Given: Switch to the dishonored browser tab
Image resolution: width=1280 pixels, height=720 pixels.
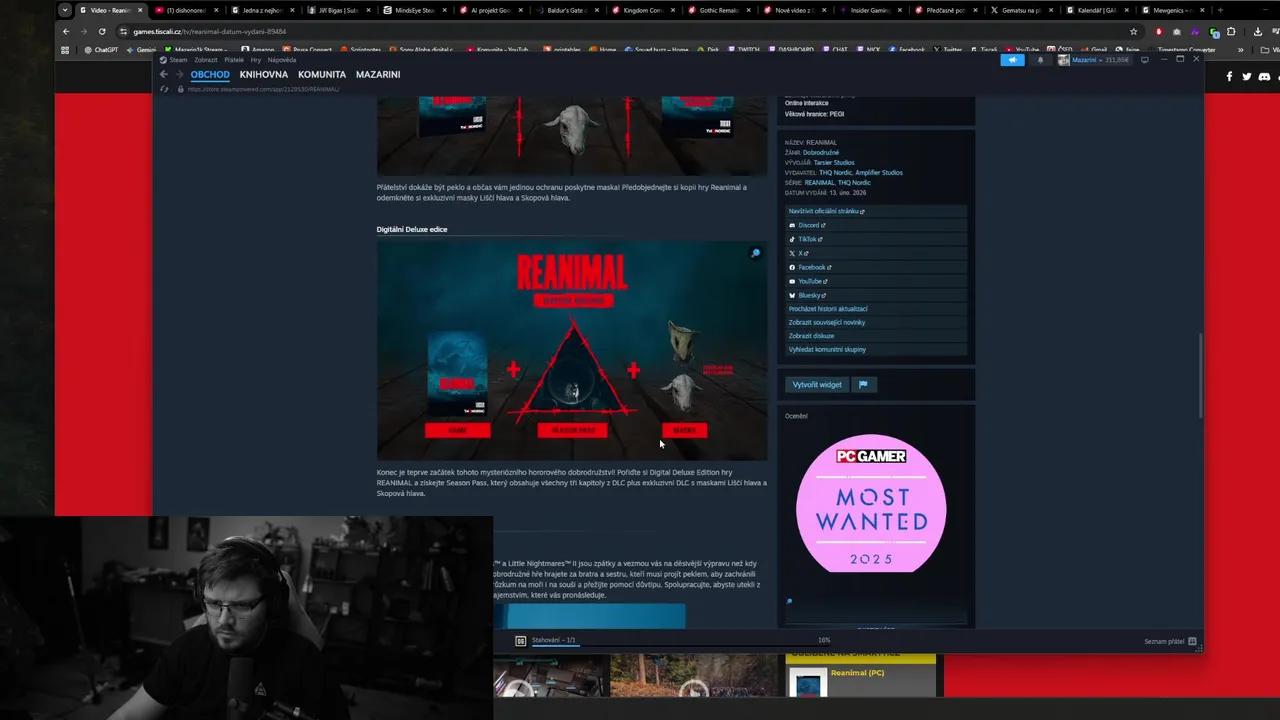Looking at the screenshot, I should click(x=186, y=10).
